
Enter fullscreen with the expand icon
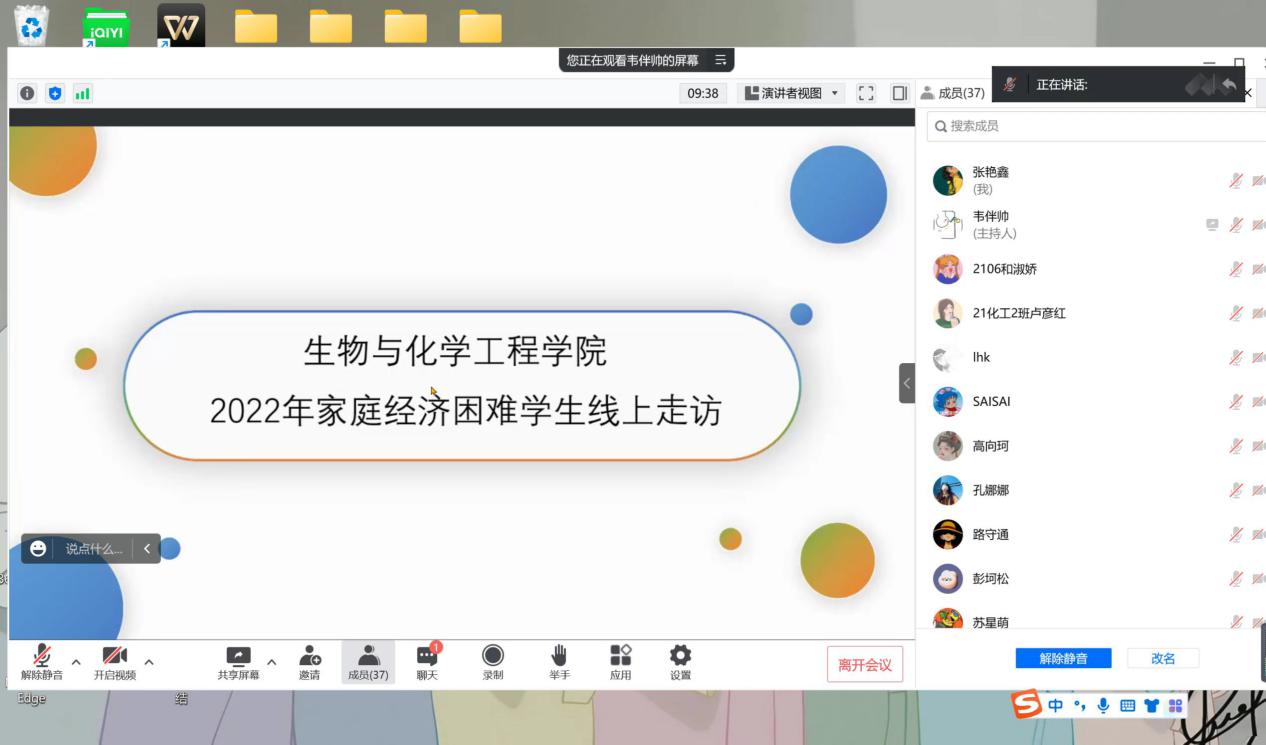click(x=865, y=93)
